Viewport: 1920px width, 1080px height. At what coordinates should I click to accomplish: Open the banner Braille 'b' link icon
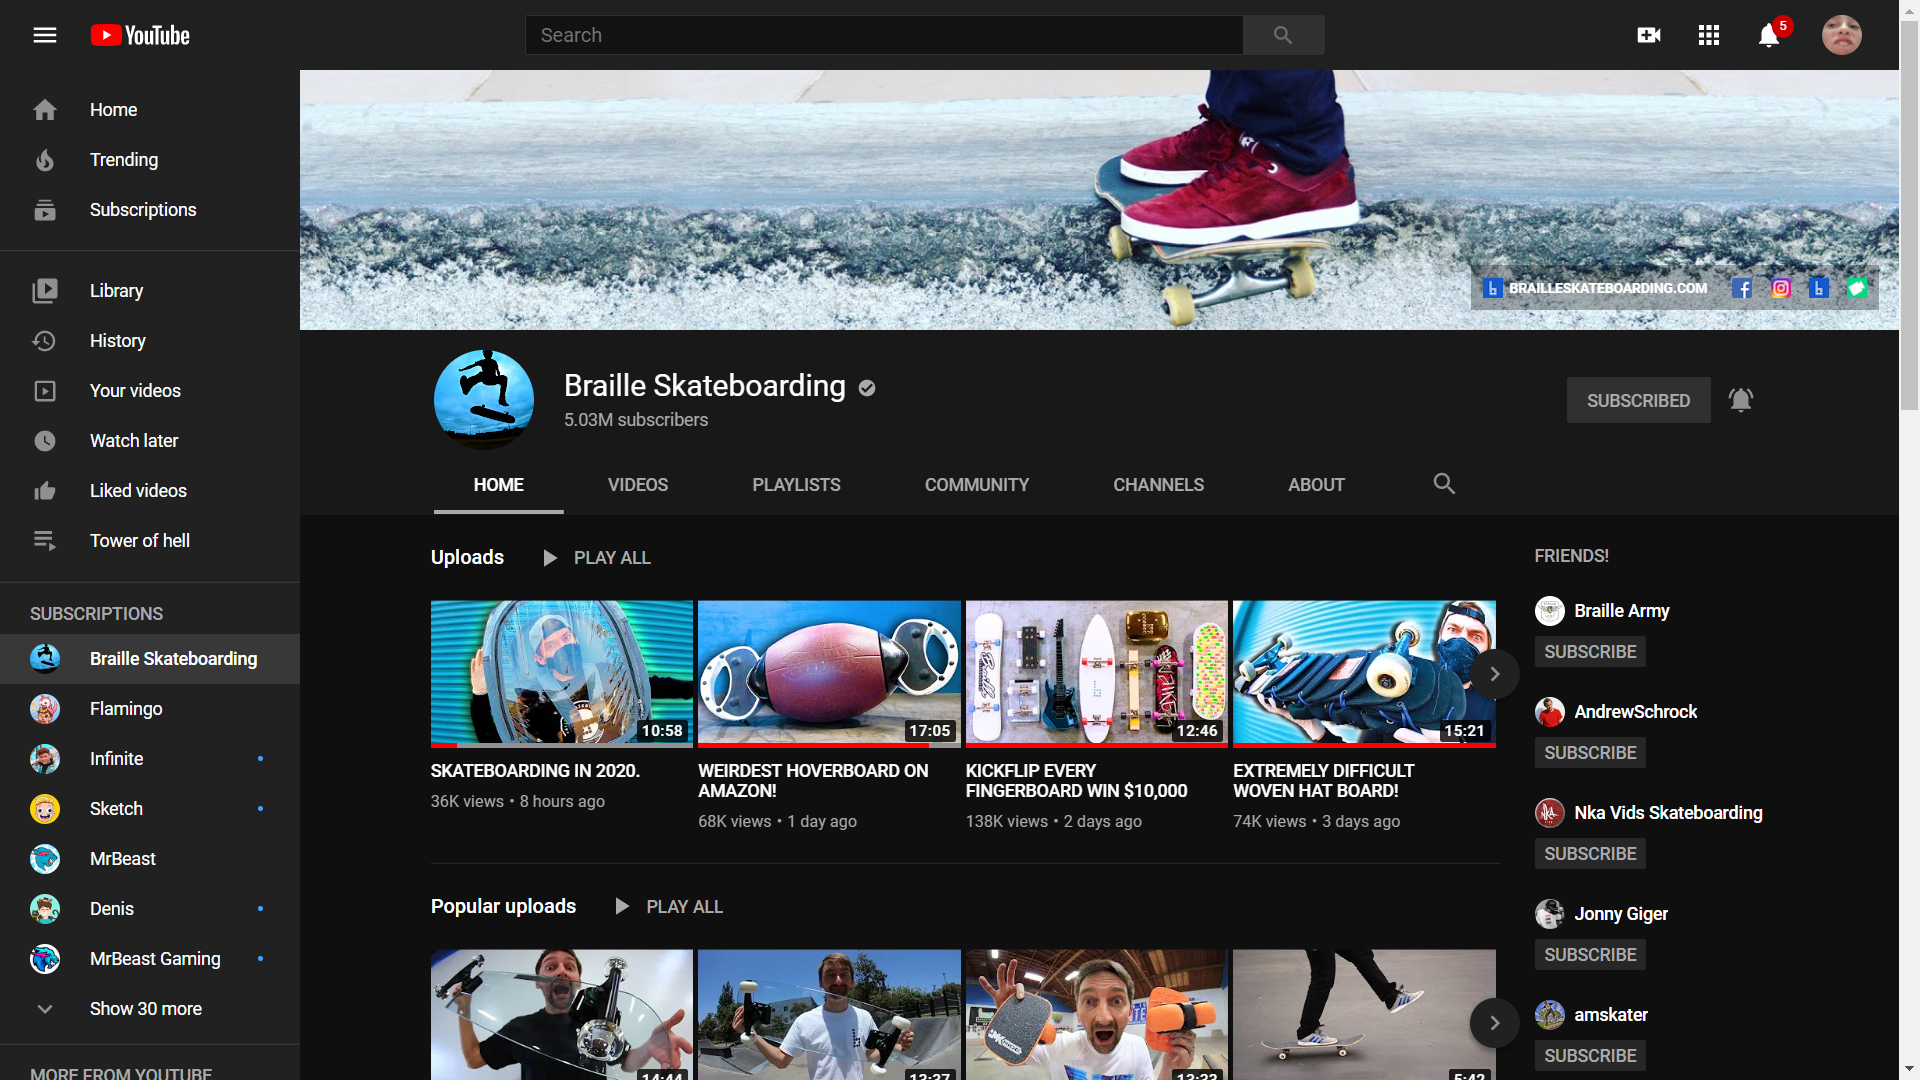point(1819,288)
